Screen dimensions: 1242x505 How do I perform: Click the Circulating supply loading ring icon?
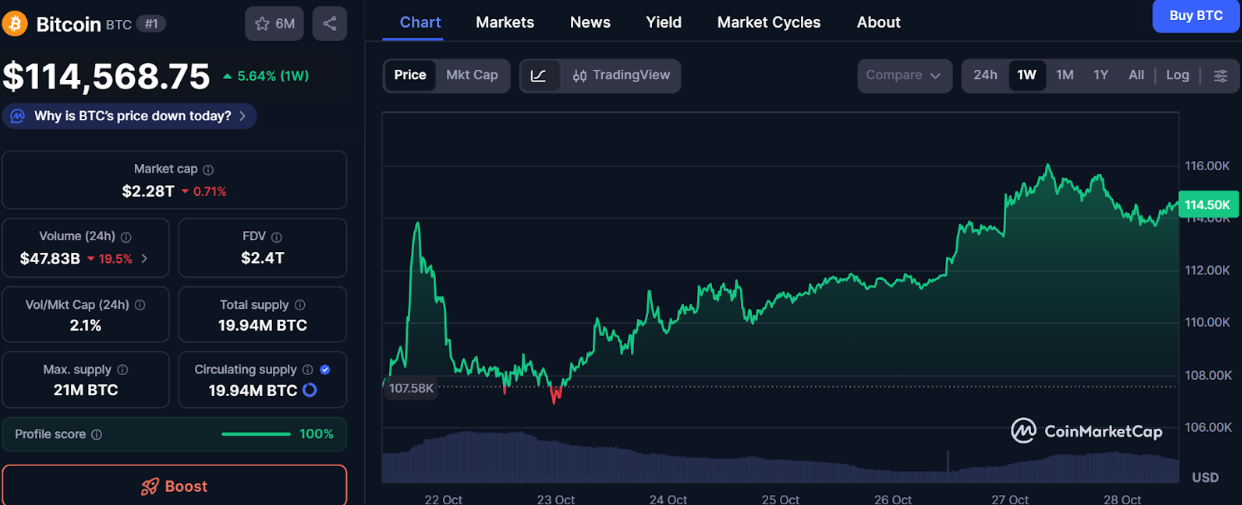coord(310,390)
